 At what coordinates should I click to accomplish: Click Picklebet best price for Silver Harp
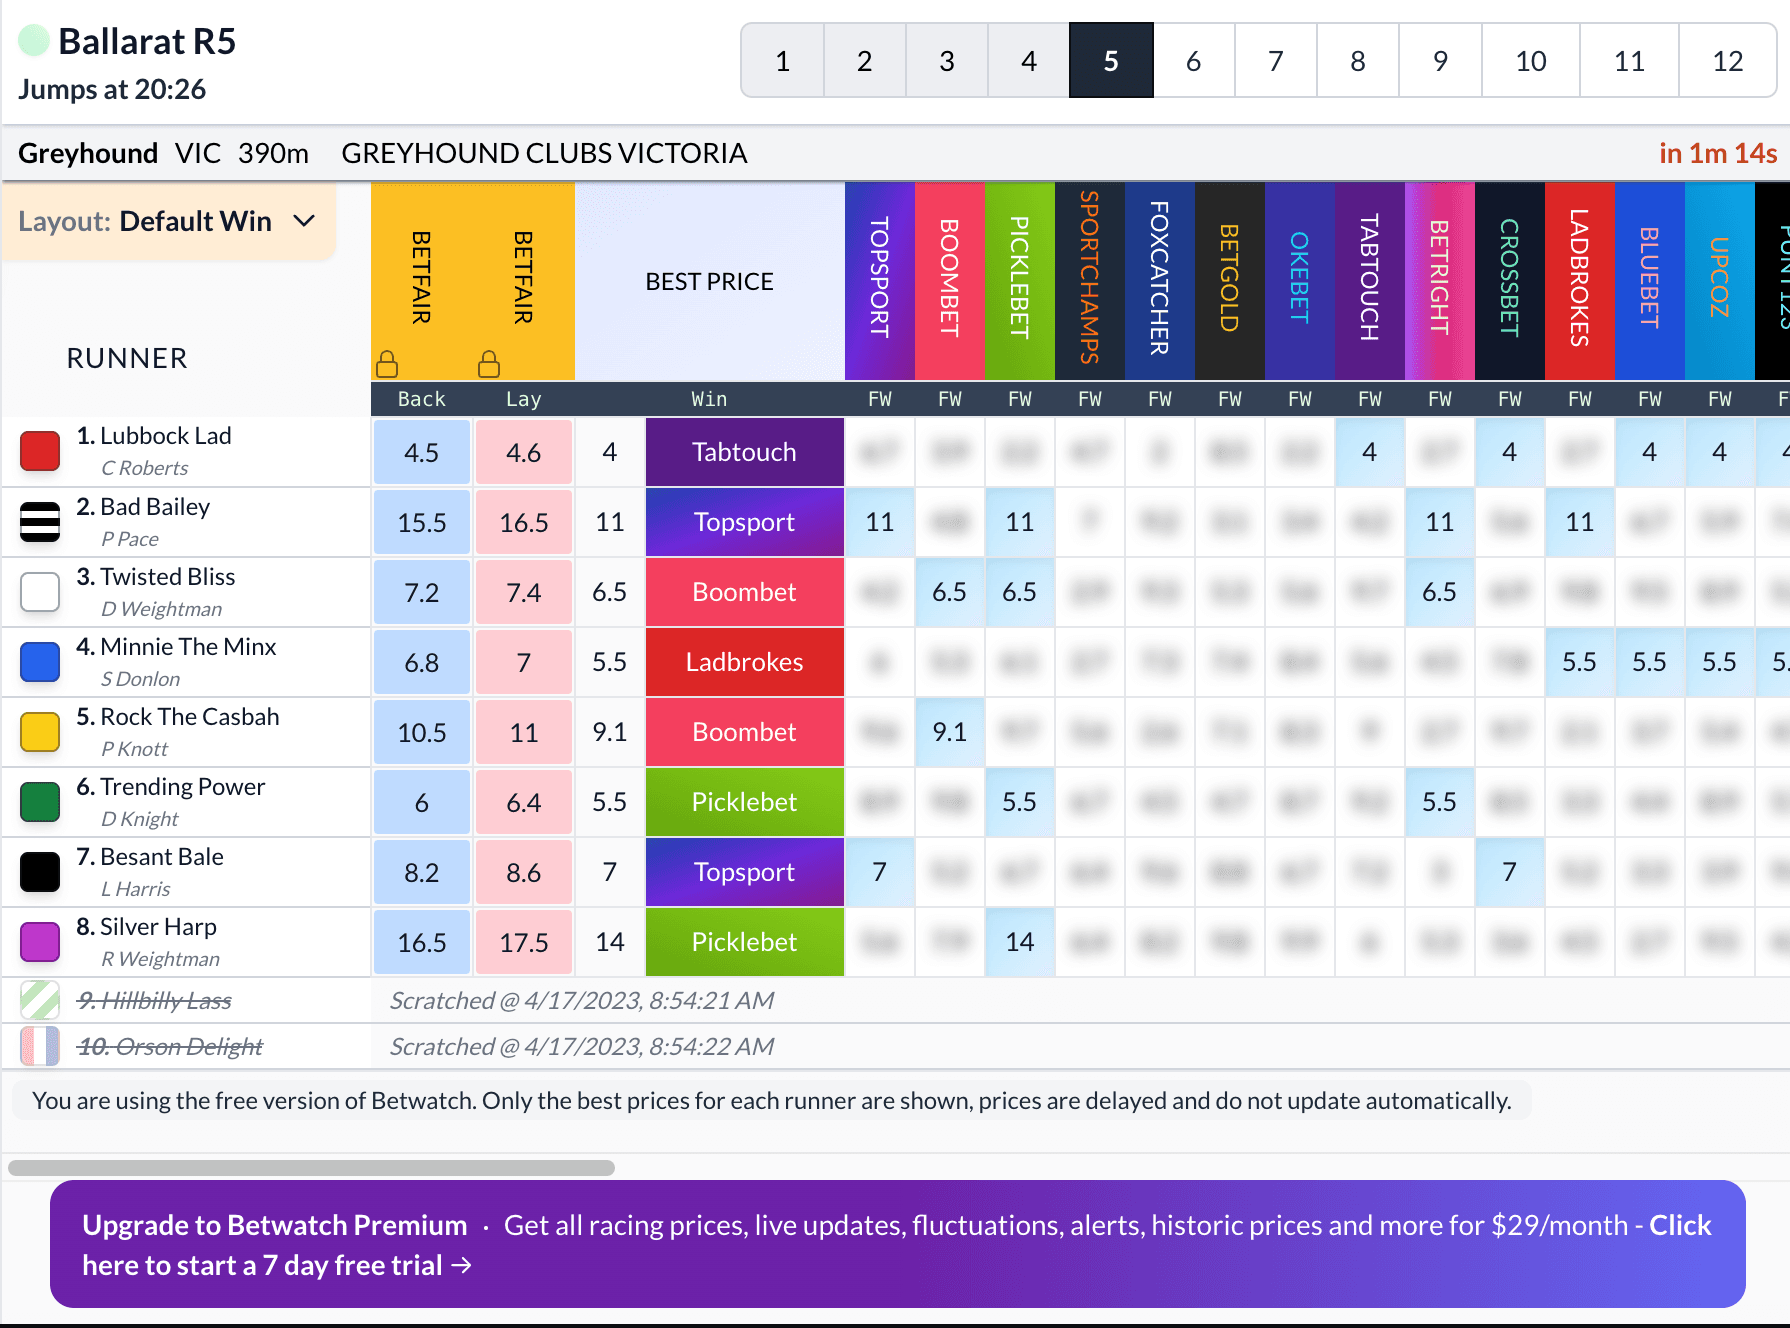[744, 941]
